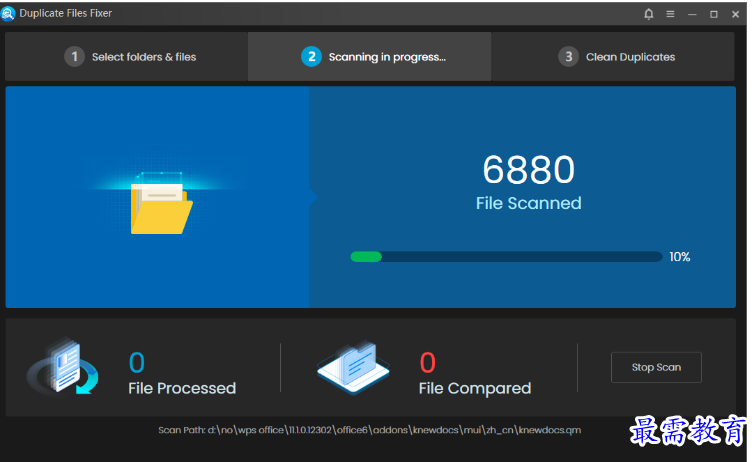The image size is (754, 462).
Task: Click the Scan Path text at bottom
Action: point(369,430)
